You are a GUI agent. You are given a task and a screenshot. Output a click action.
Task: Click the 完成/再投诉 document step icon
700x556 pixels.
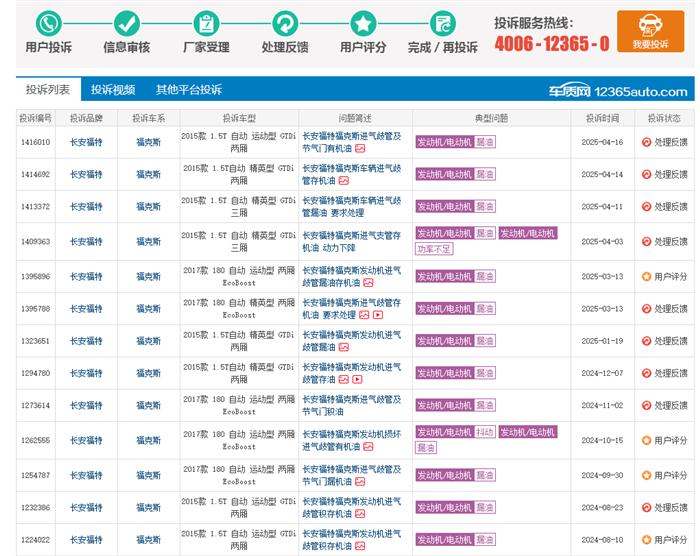pyautogui.click(x=442, y=24)
